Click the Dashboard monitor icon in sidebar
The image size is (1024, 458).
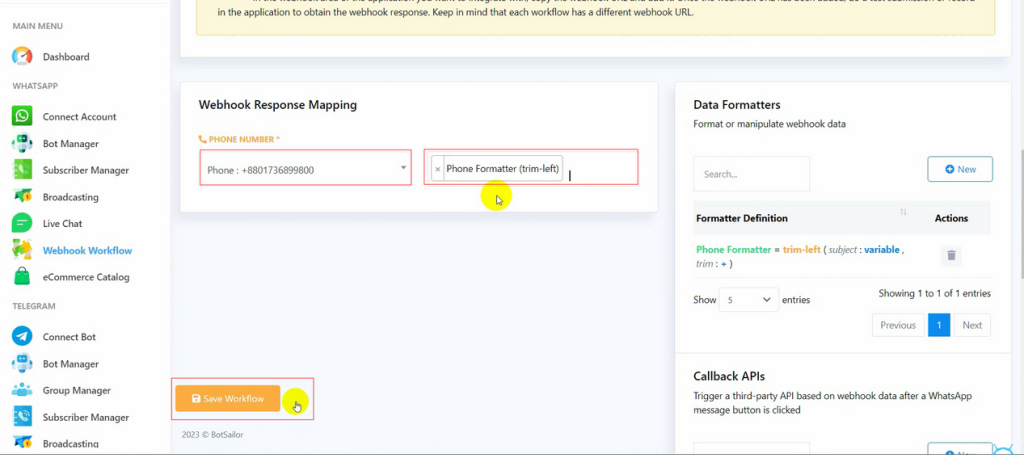[22, 57]
